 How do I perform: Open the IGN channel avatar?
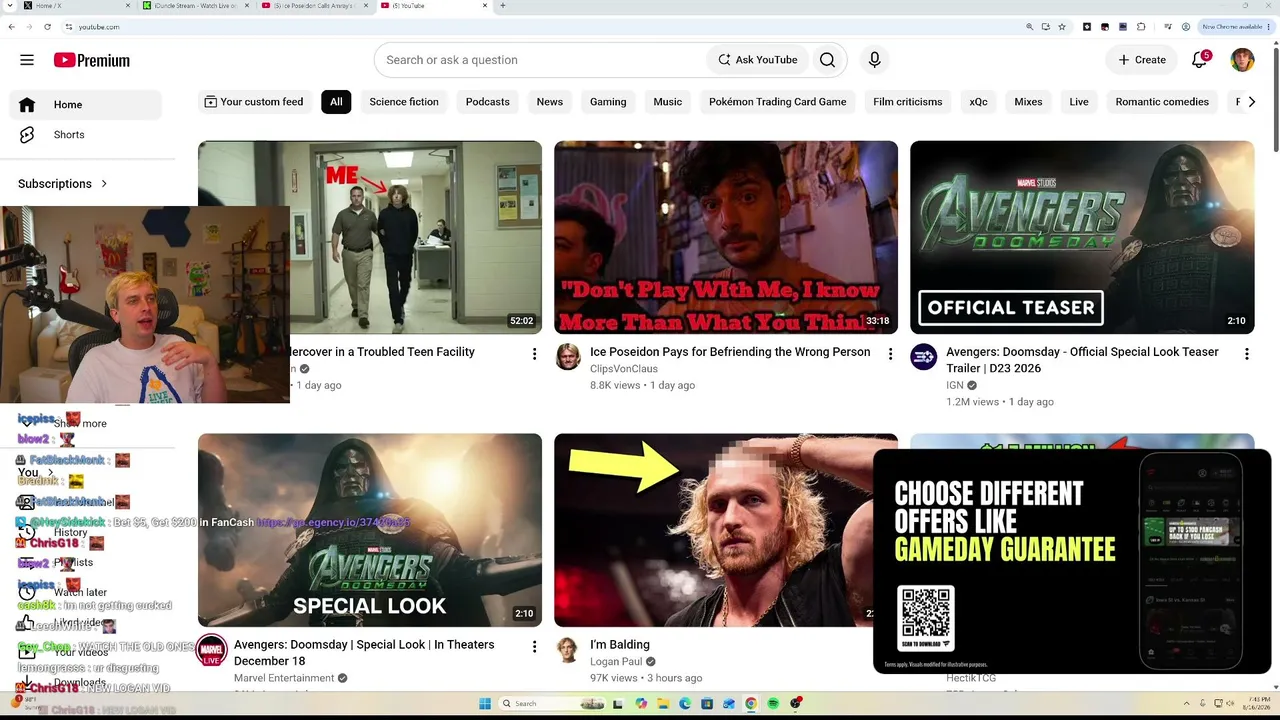[924, 357]
